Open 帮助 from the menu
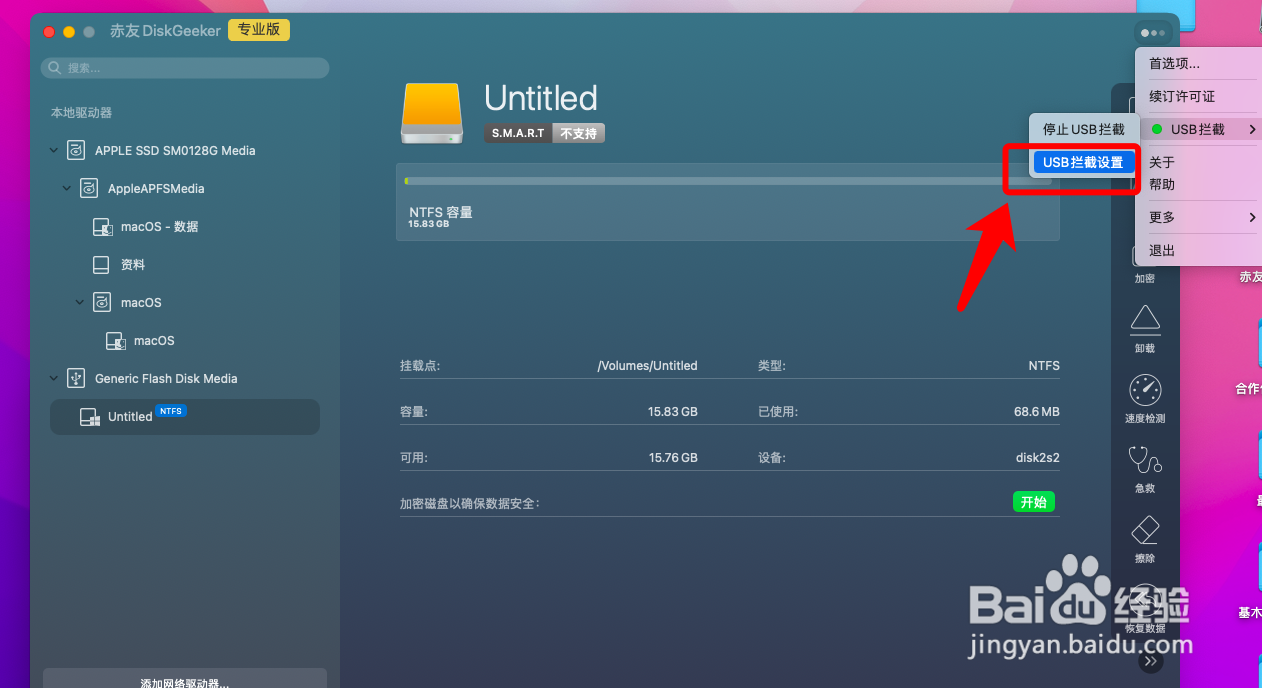This screenshot has height=688, width=1262. pos(1162,184)
